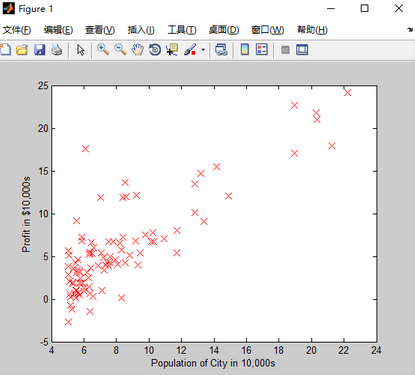Minimize the Figure 1 window
This screenshot has width=415, height=375.
pyautogui.click(x=331, y=8)
